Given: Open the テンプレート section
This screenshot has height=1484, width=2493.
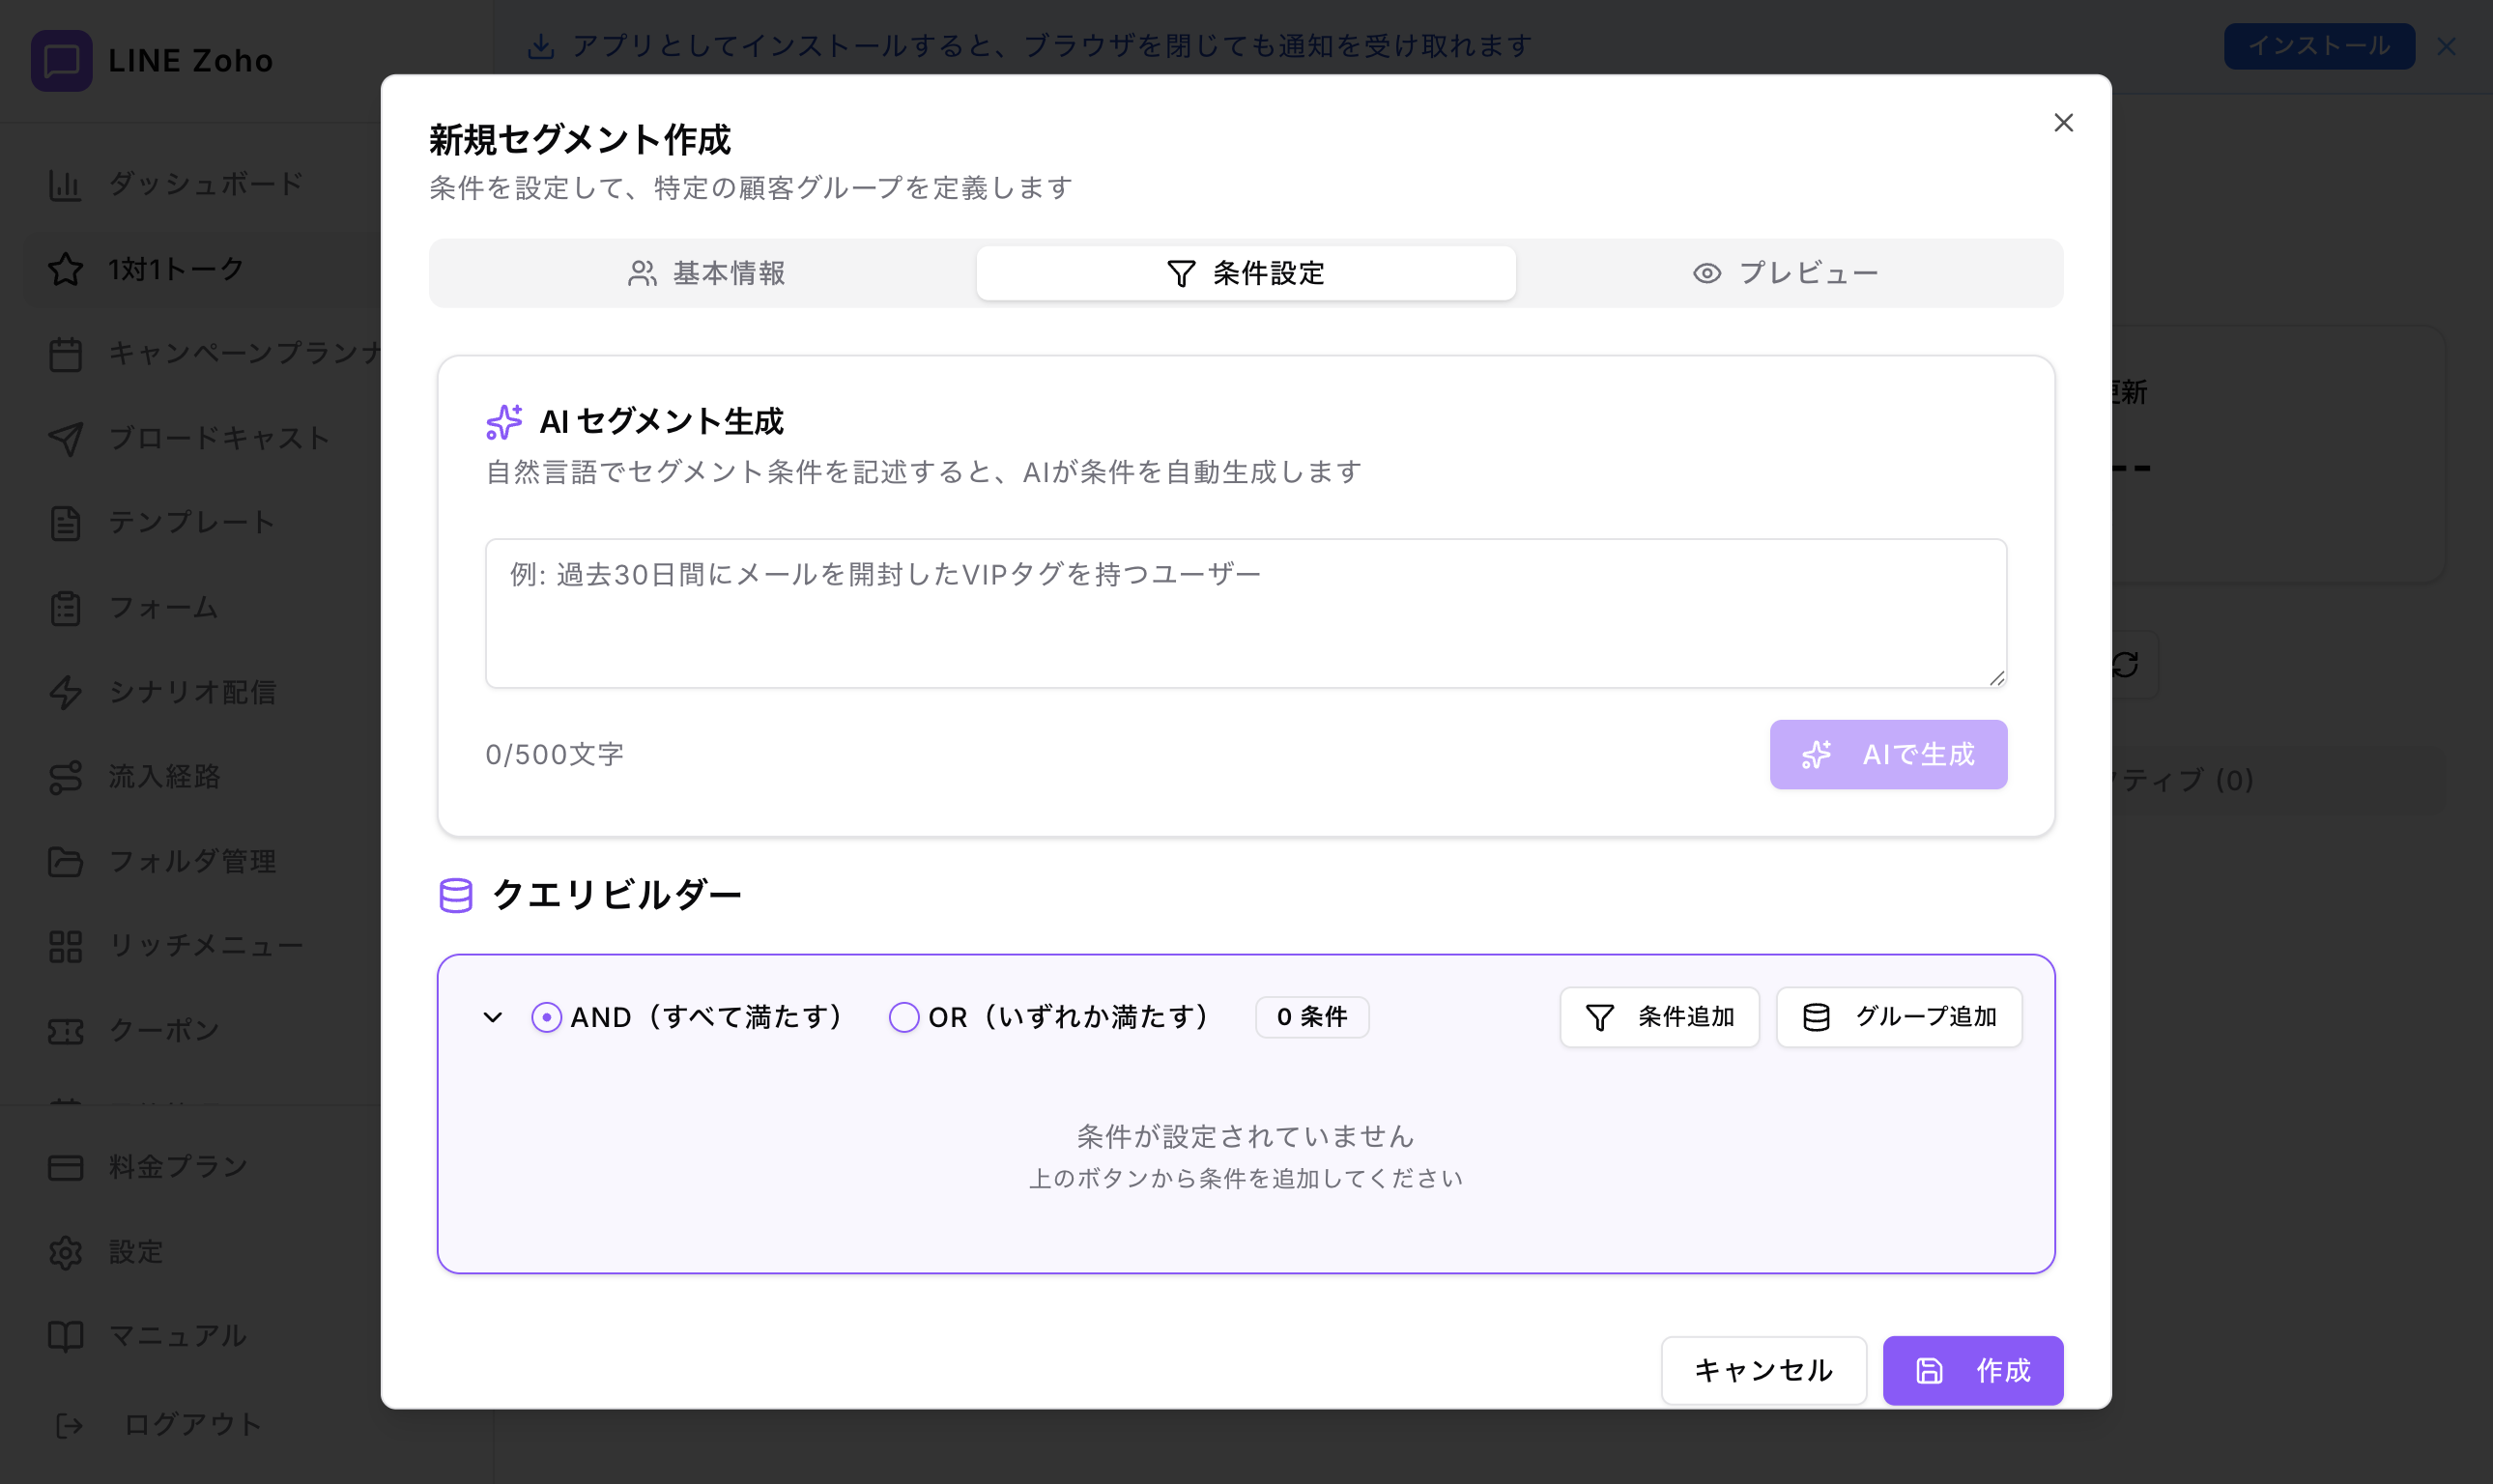Looking at the screenshot, I should (x=65, y=521).
